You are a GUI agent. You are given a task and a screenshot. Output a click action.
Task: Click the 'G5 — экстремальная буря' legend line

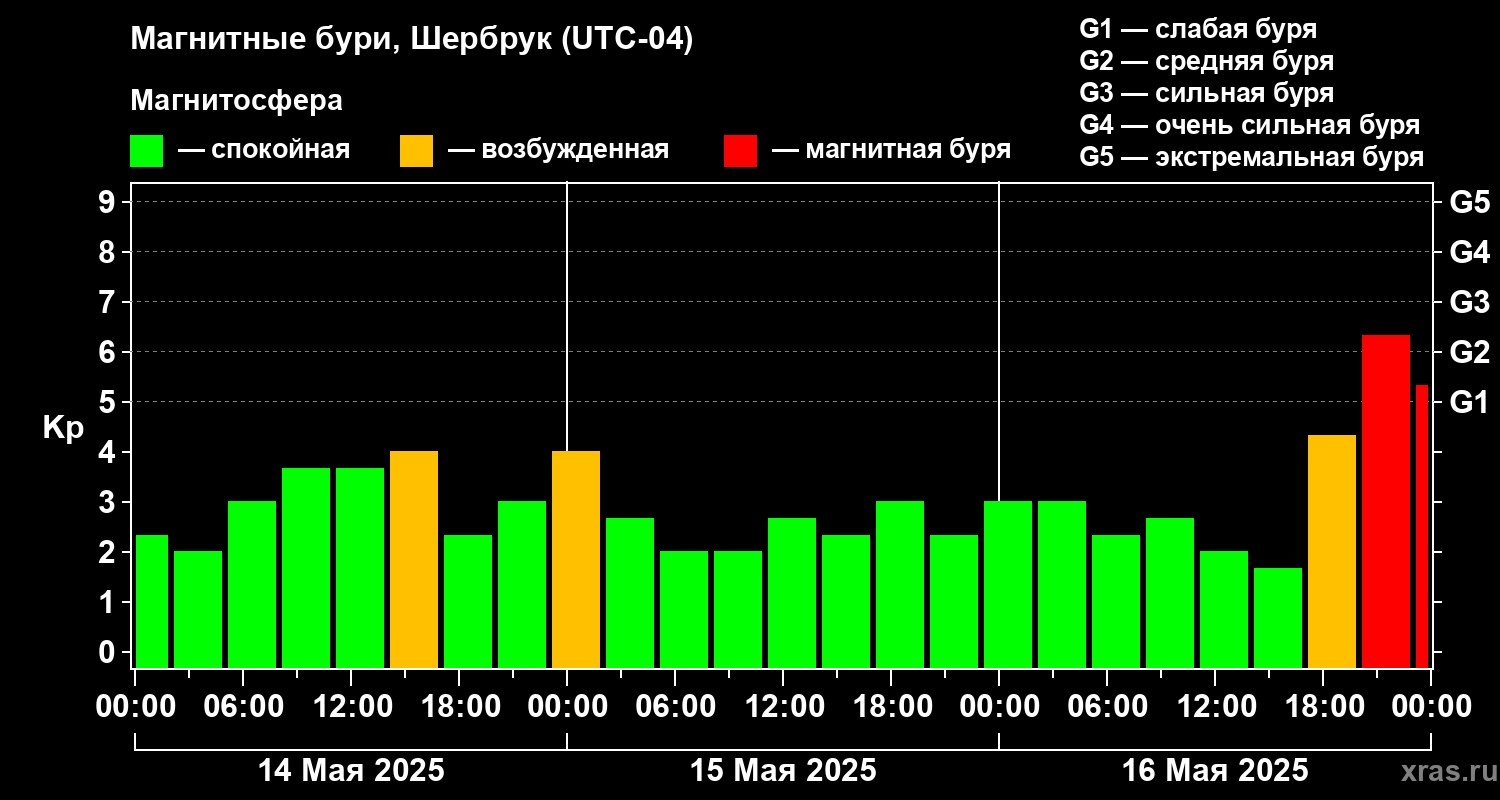(x=1251, y=158)
